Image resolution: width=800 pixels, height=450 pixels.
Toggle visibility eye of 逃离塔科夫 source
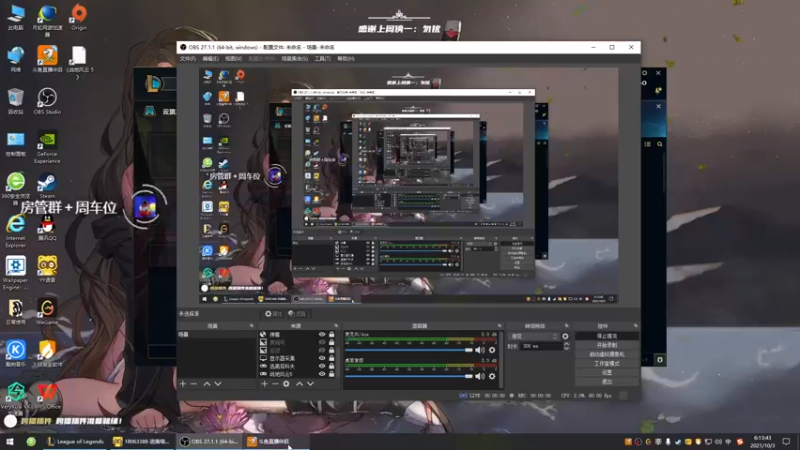tap(322, 366)
